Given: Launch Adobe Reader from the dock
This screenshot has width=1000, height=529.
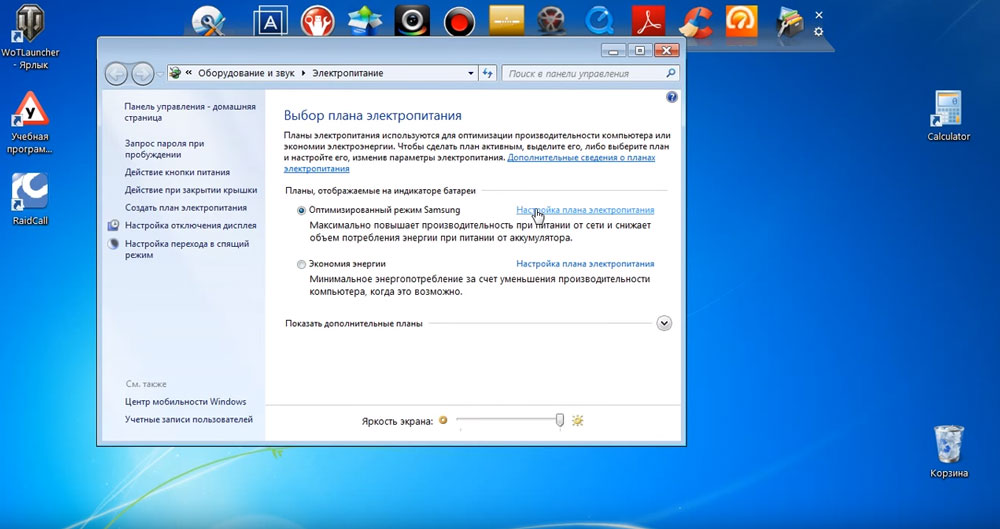Looking at the screenshot, I should click(x=648, y=20).
